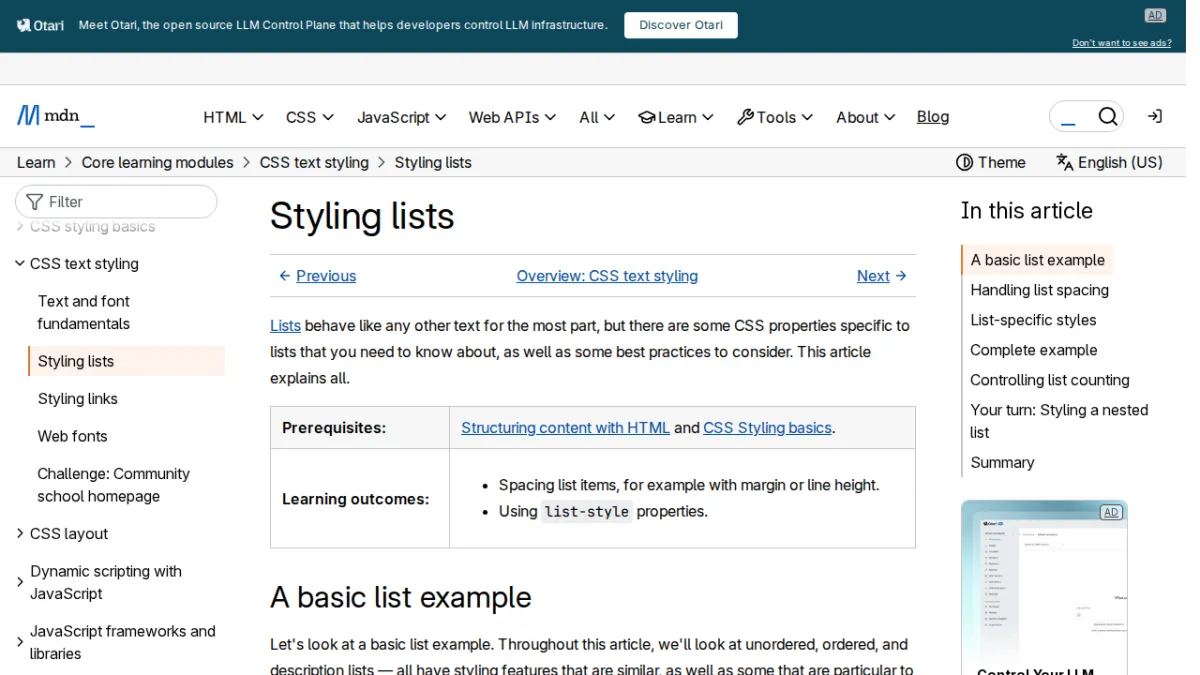Image resolution: width=1200 pixels, height=675 pixels.
Task: Open the Learn menu
Action: click(676, 117)
